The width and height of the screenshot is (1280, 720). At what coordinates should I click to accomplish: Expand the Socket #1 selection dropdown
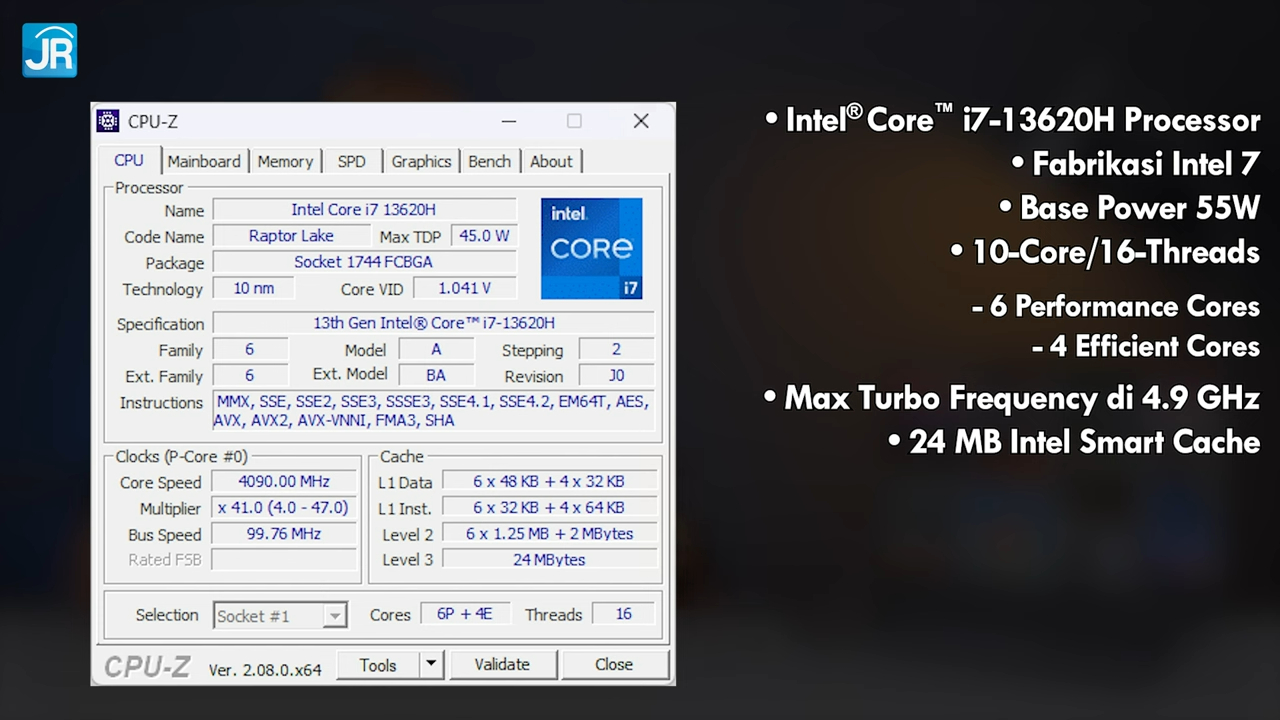click(x=336, y=616)
